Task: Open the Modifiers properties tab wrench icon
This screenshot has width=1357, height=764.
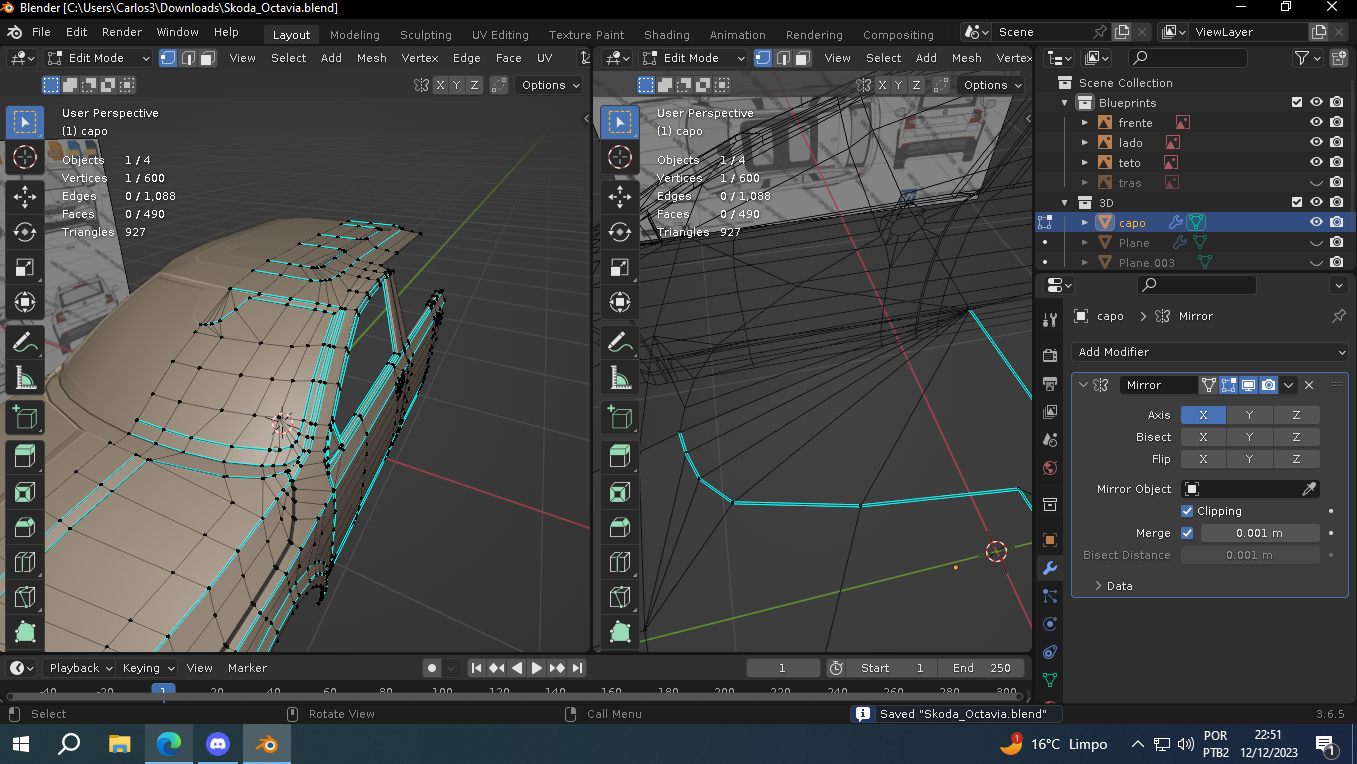Action: coord(1049,568)
